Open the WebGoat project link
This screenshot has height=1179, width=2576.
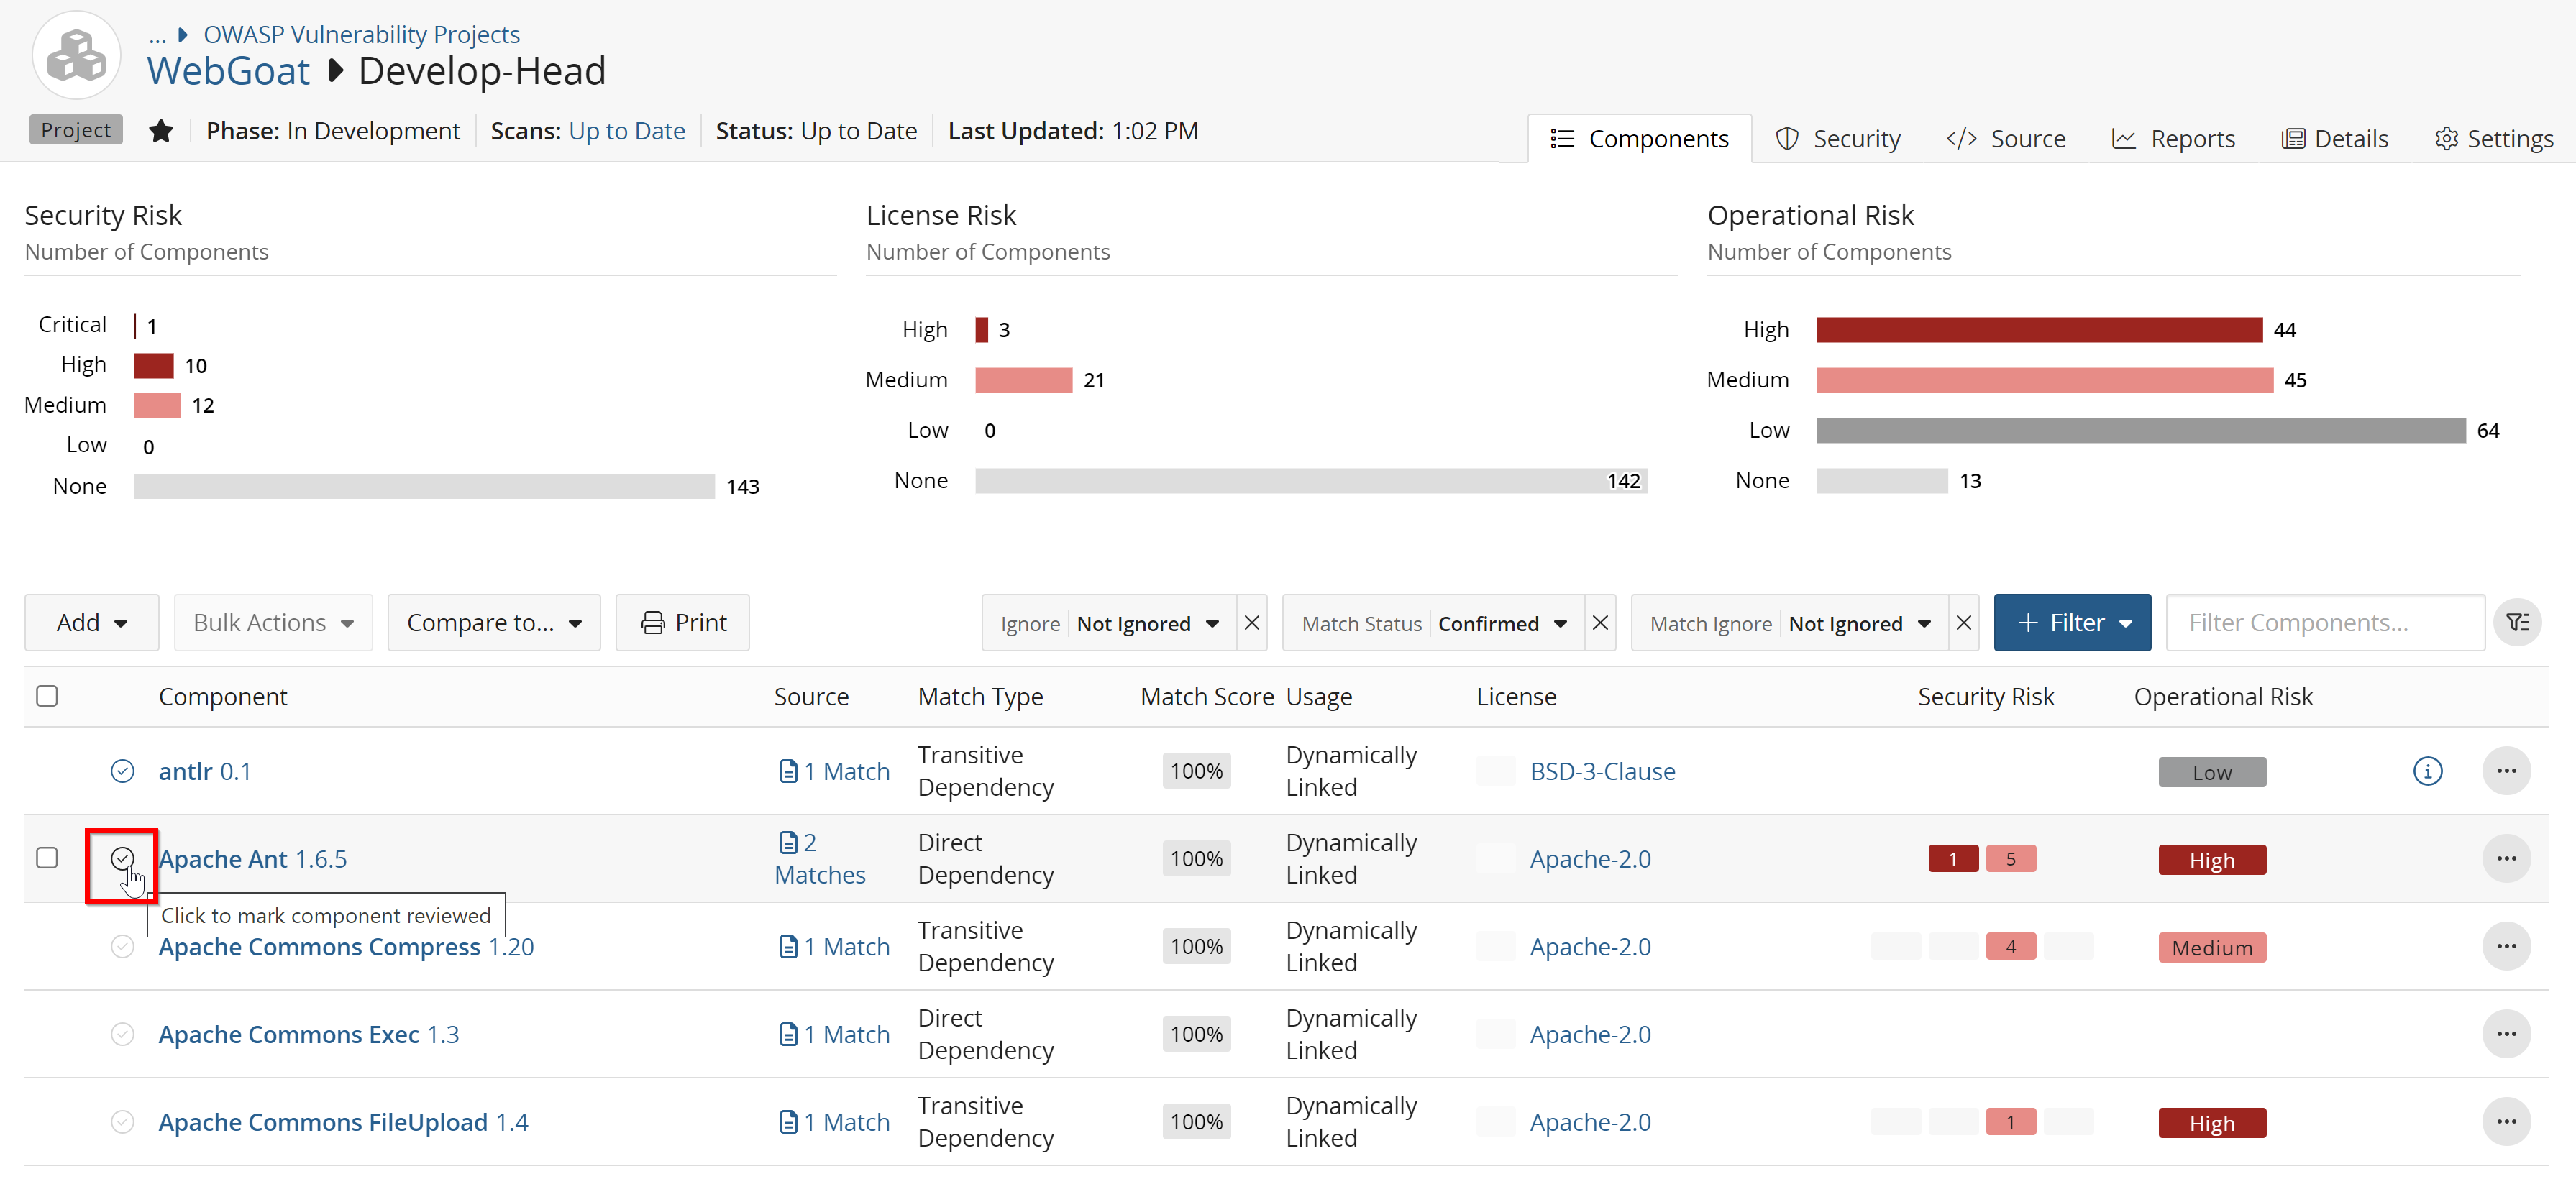[x=228, y=72]
